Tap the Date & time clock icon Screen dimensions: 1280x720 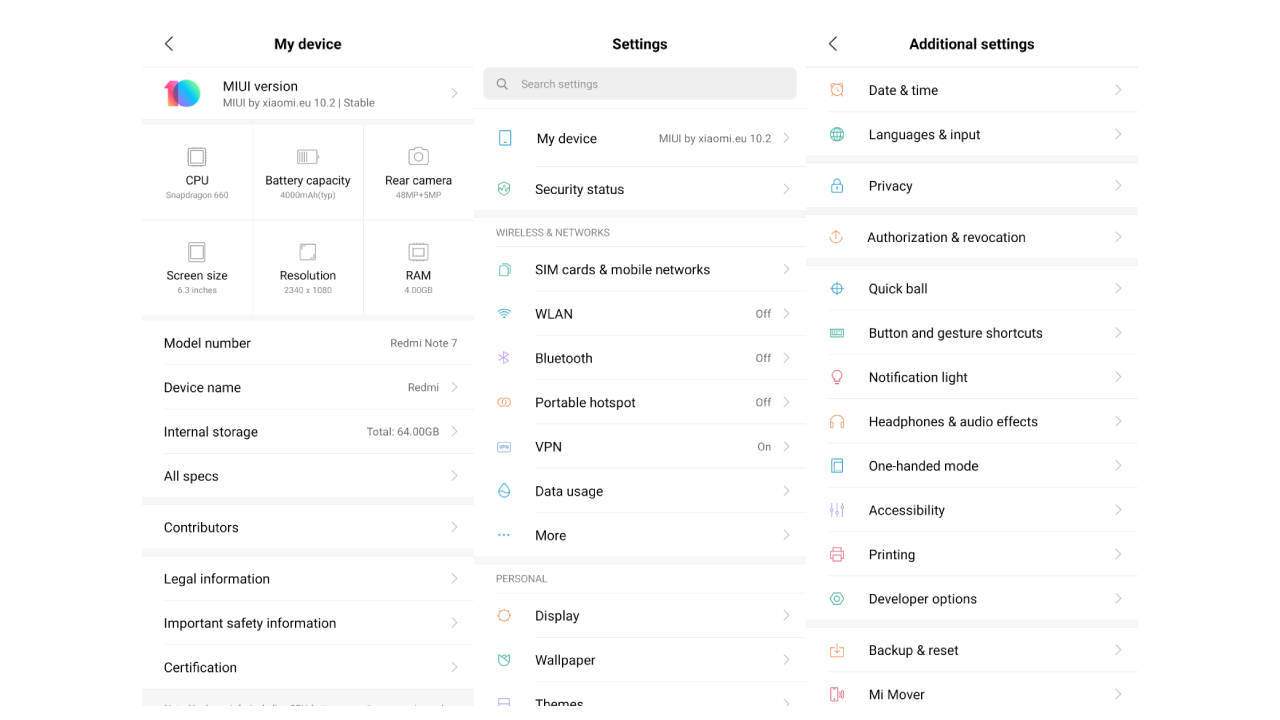point(837,90)
